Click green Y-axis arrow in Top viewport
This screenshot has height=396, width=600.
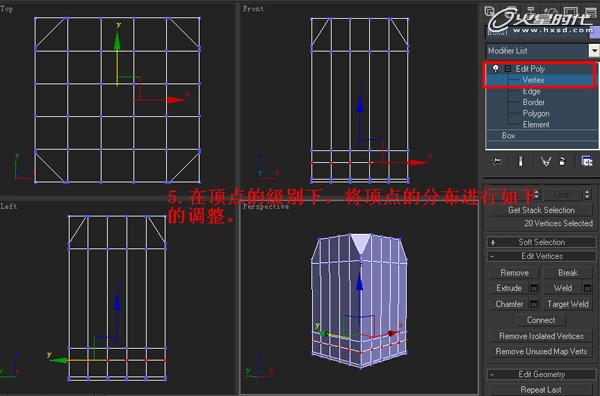pos(117,41)
